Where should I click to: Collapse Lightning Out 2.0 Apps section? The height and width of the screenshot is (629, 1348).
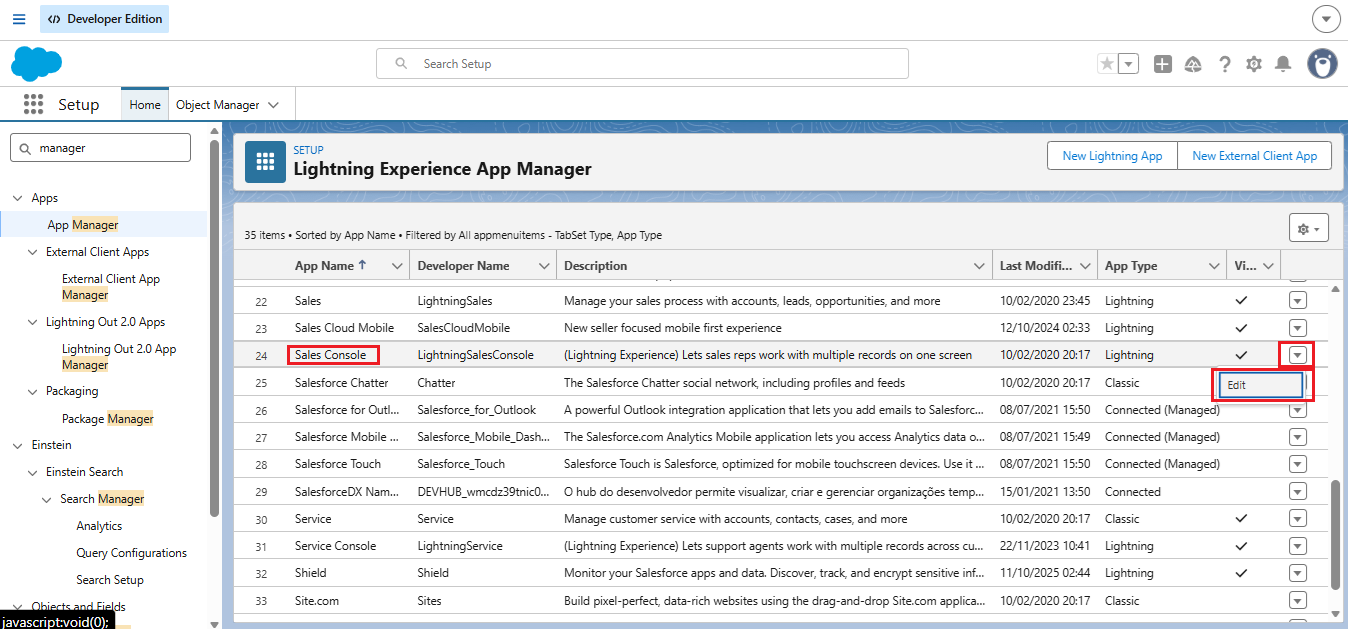(x=32, y=322)
